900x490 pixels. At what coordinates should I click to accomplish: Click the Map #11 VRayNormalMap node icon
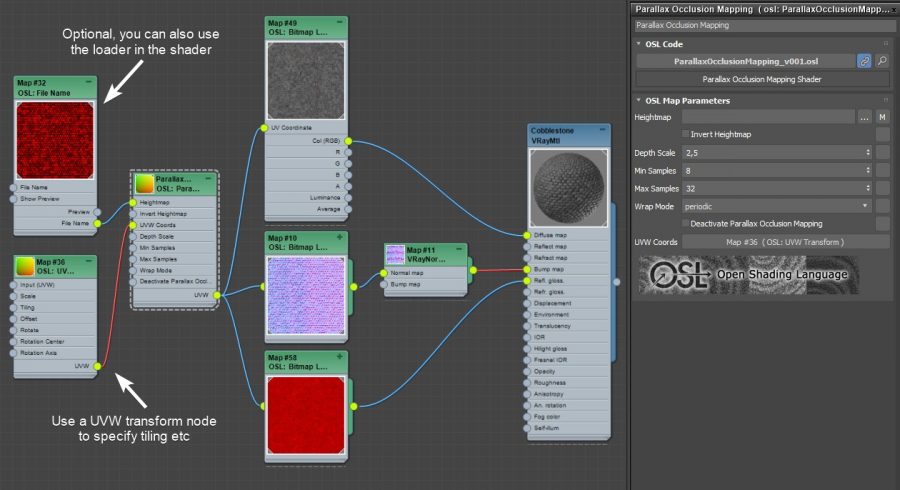(x=394, y=256)
